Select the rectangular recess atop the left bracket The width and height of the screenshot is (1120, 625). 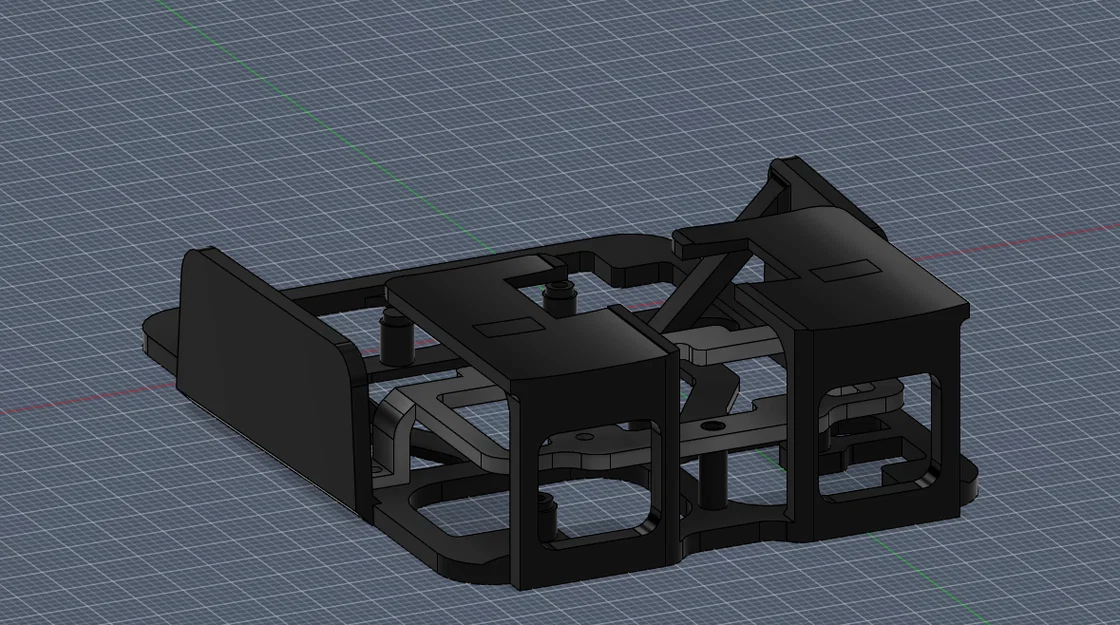click(510, 327)
